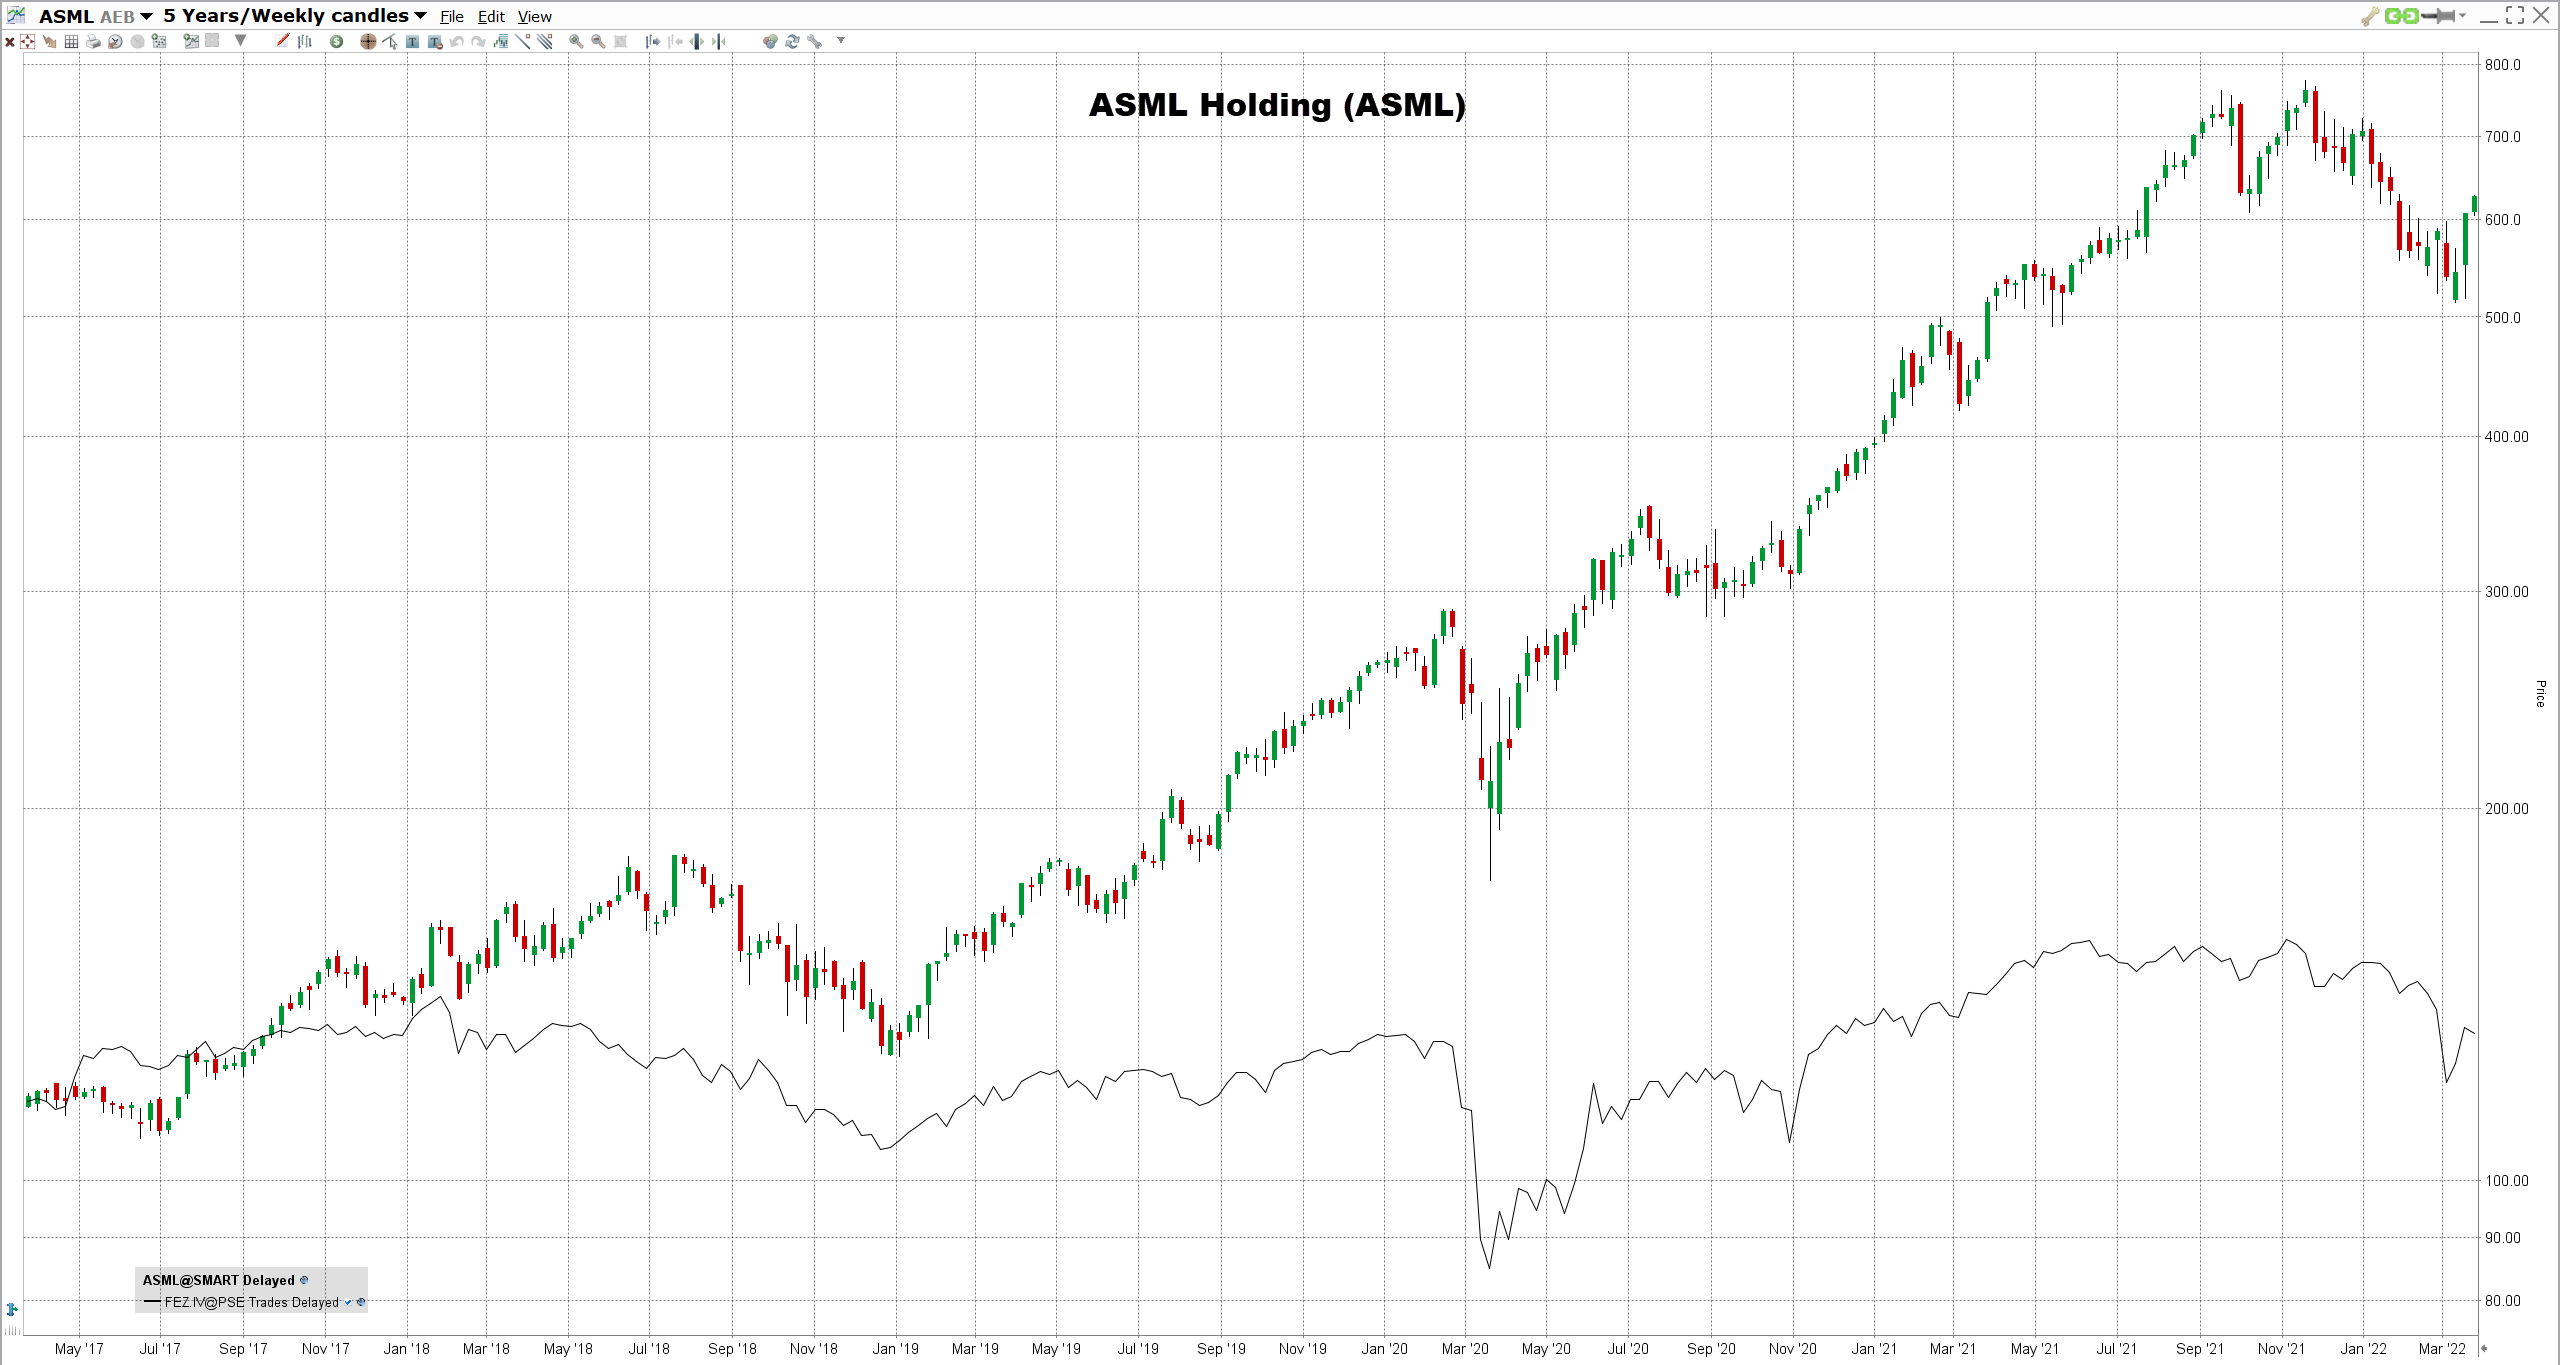Select the pointer arrow cursor tool
The height and width of the screenshot is (1365, 2560).
390,41
